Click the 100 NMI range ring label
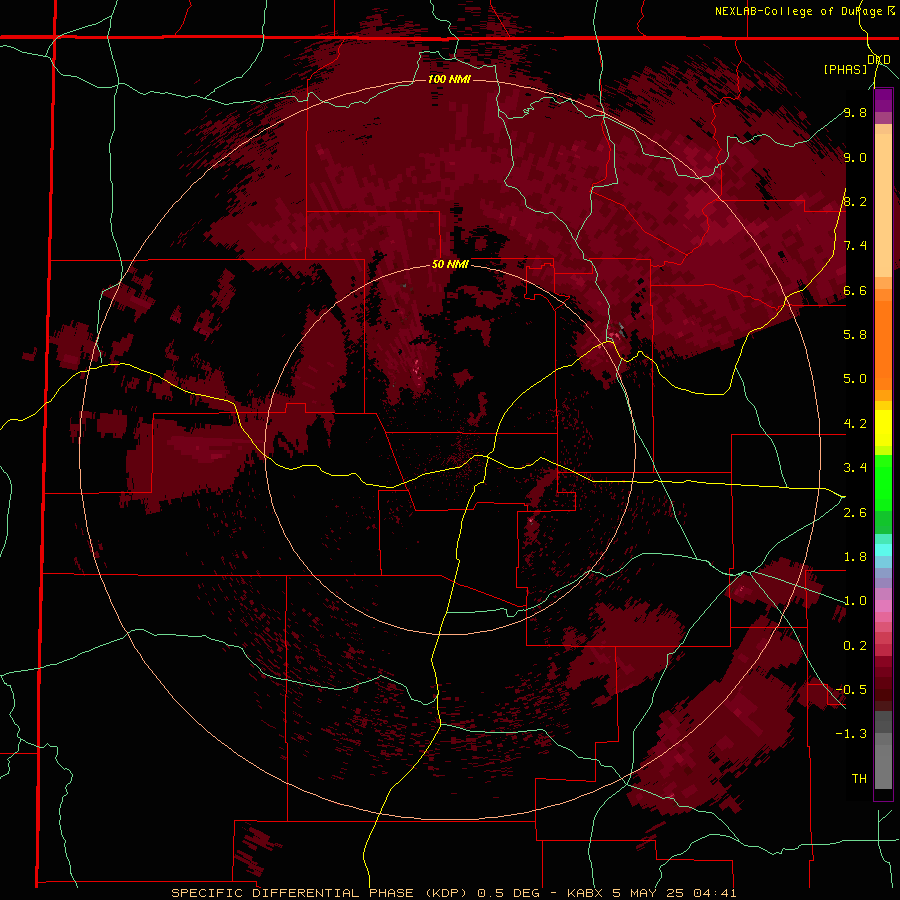Image resolution: width=900 pixels, height=900 pixels. pyautogui.click(x=449, y=79)
